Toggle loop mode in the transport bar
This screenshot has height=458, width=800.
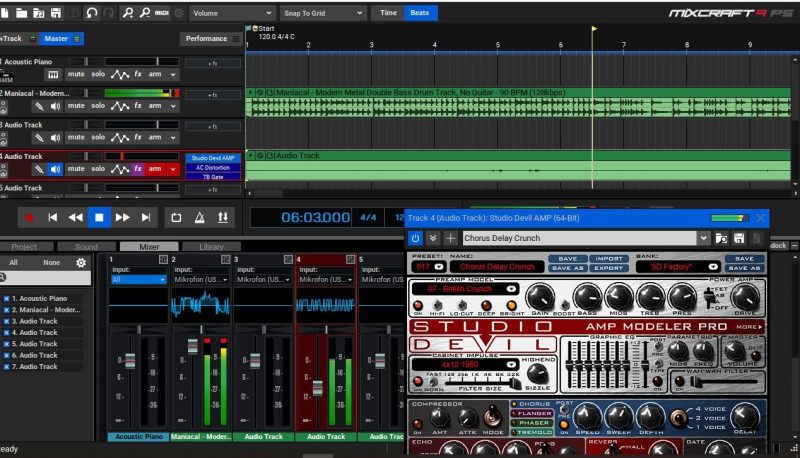[176, 218]
